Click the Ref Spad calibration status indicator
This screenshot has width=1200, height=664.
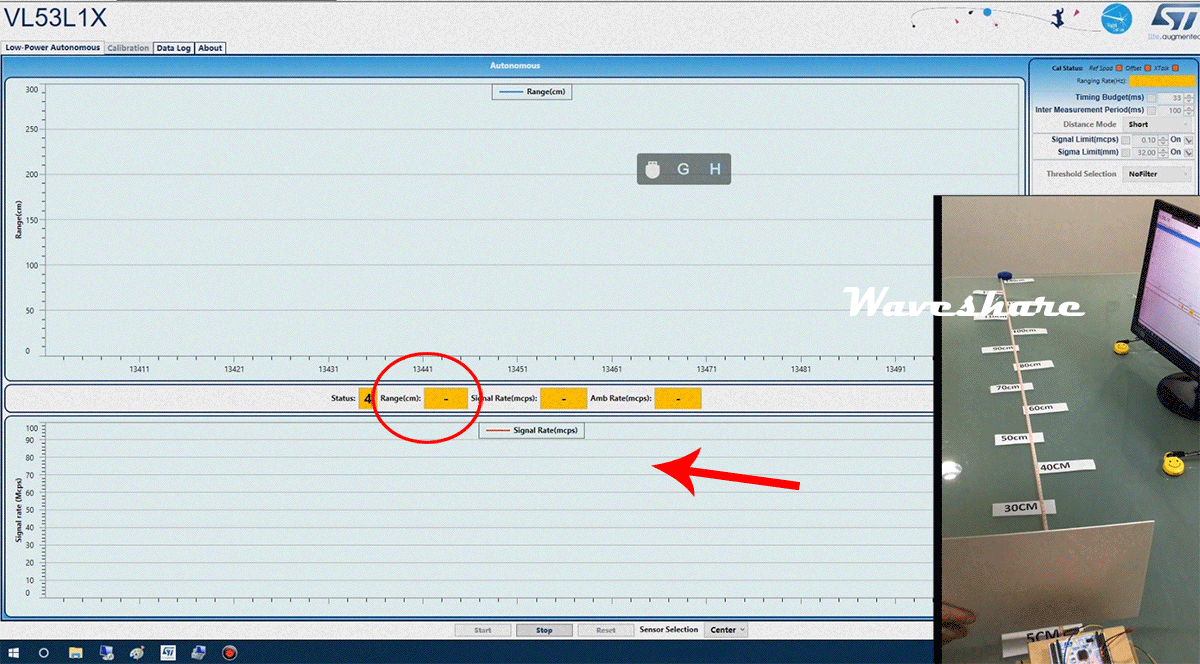(1119, 68)
